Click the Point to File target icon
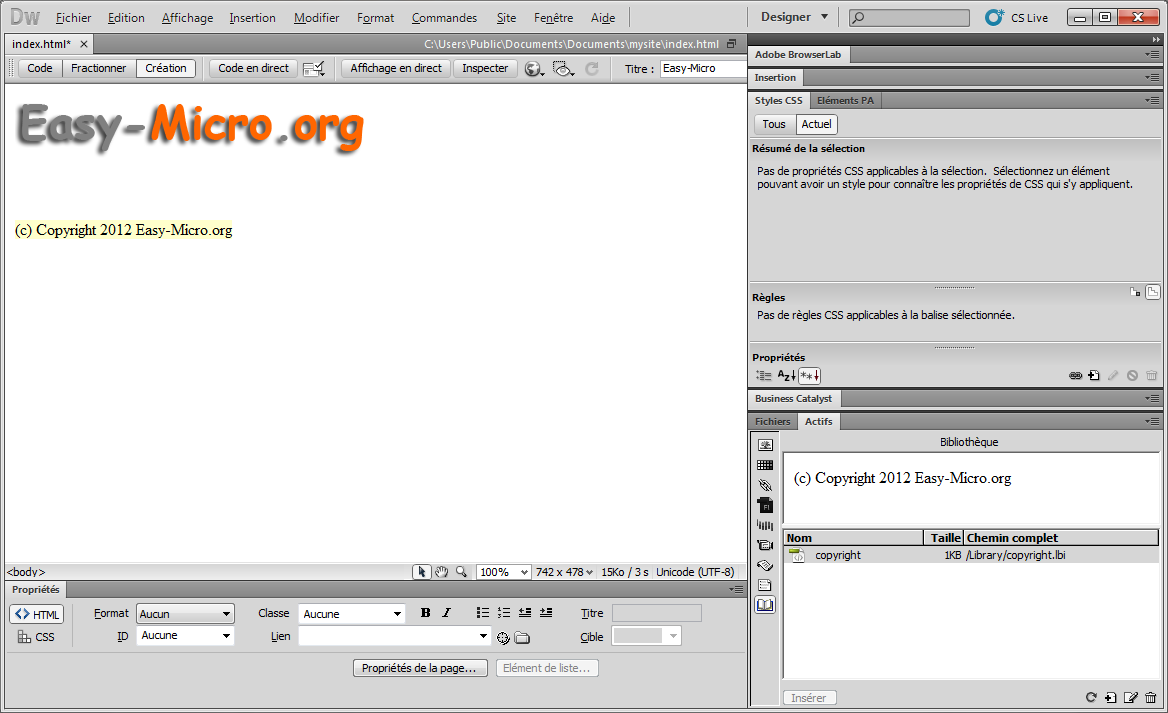The height and width of the screenshot is (713, 1168). click(504, 638)
